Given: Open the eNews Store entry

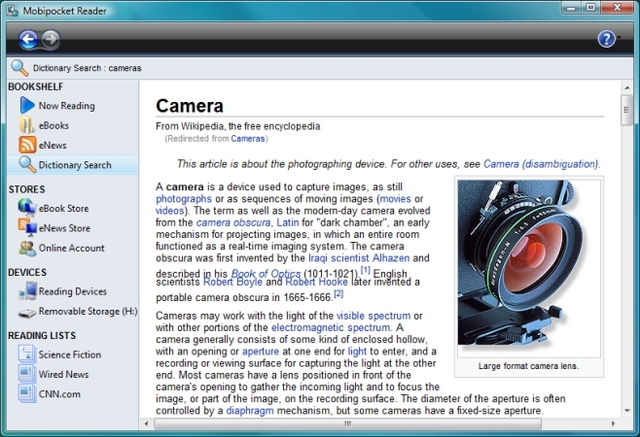Looking at the screenshot, I should 64,228.
